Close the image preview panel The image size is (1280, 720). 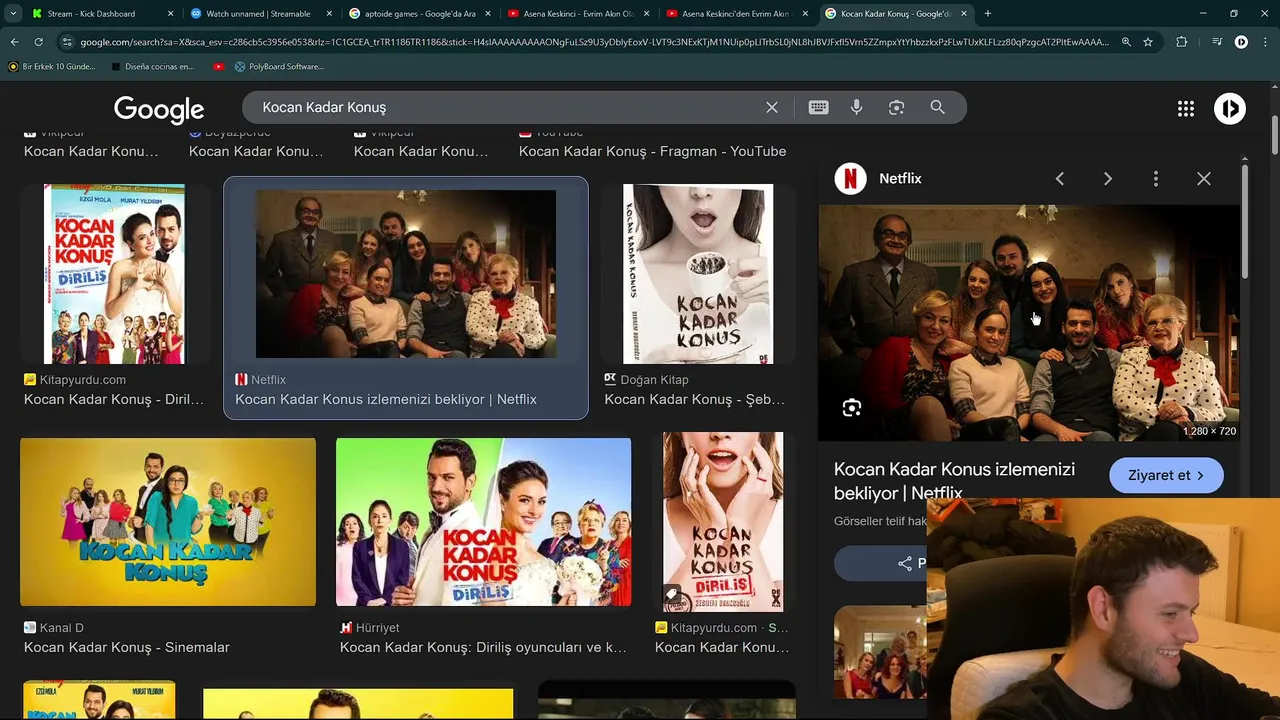(1204, 178)
